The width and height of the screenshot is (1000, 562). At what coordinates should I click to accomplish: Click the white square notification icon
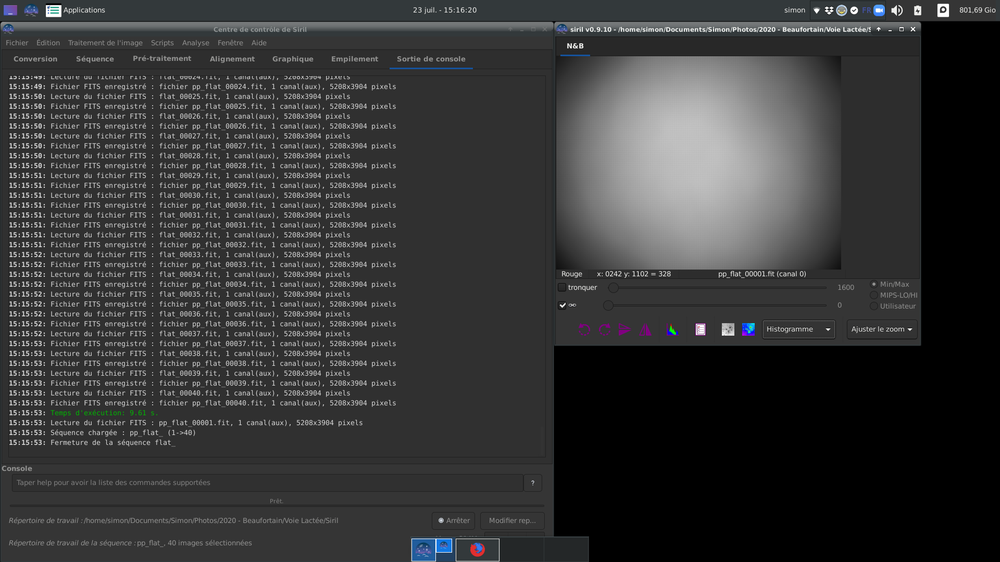[x=943, y=10]
